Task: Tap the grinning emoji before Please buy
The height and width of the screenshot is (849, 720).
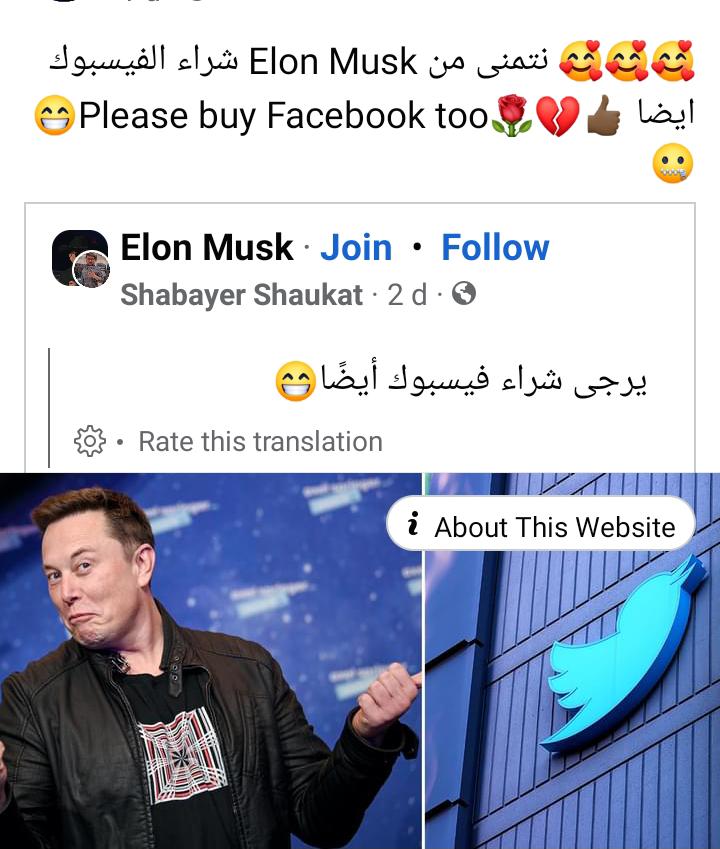Action: click(55, 115)
